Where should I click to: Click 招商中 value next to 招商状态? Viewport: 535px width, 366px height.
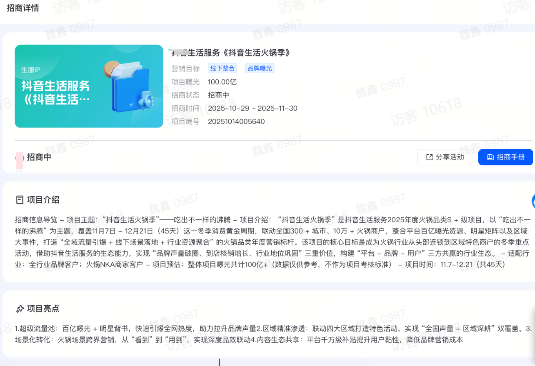click(218, 95)
